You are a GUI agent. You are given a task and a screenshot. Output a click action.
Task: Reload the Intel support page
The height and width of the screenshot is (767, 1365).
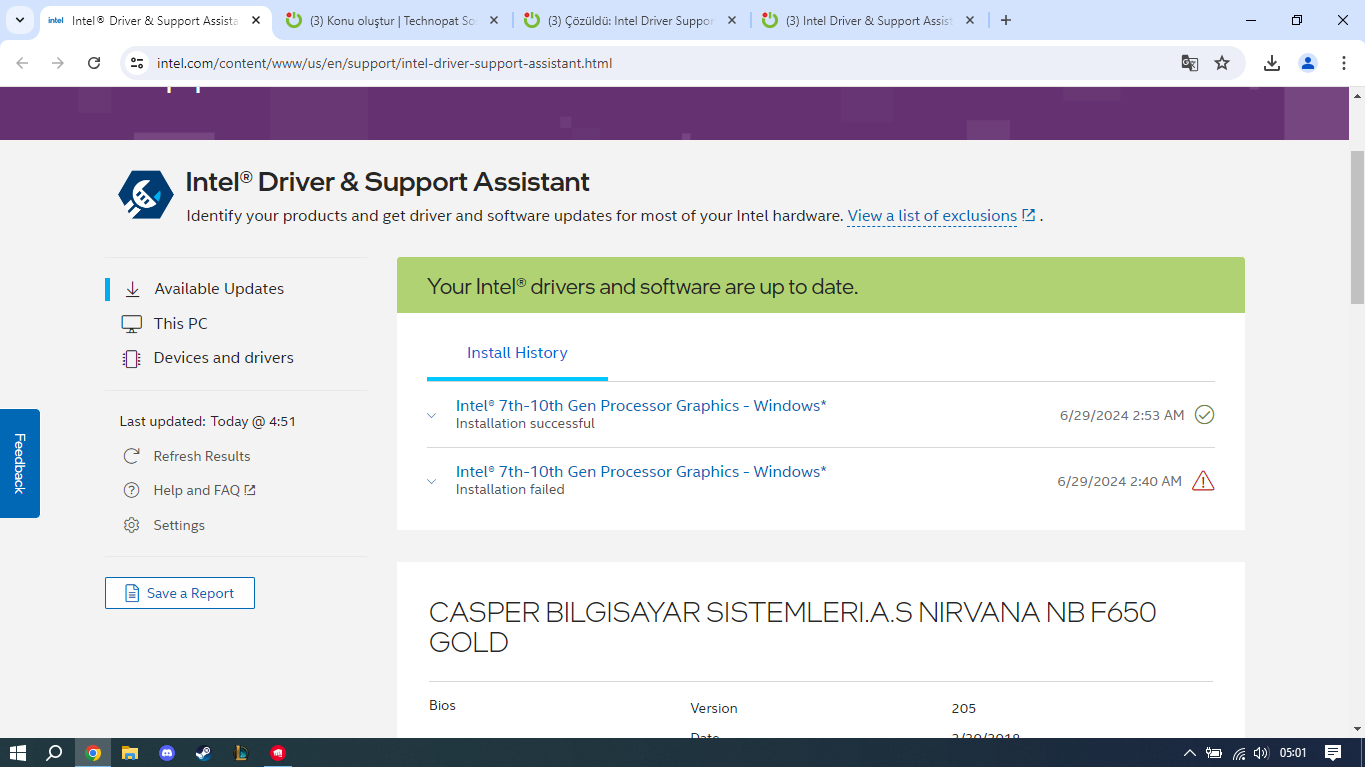click(x=94, y=63)
